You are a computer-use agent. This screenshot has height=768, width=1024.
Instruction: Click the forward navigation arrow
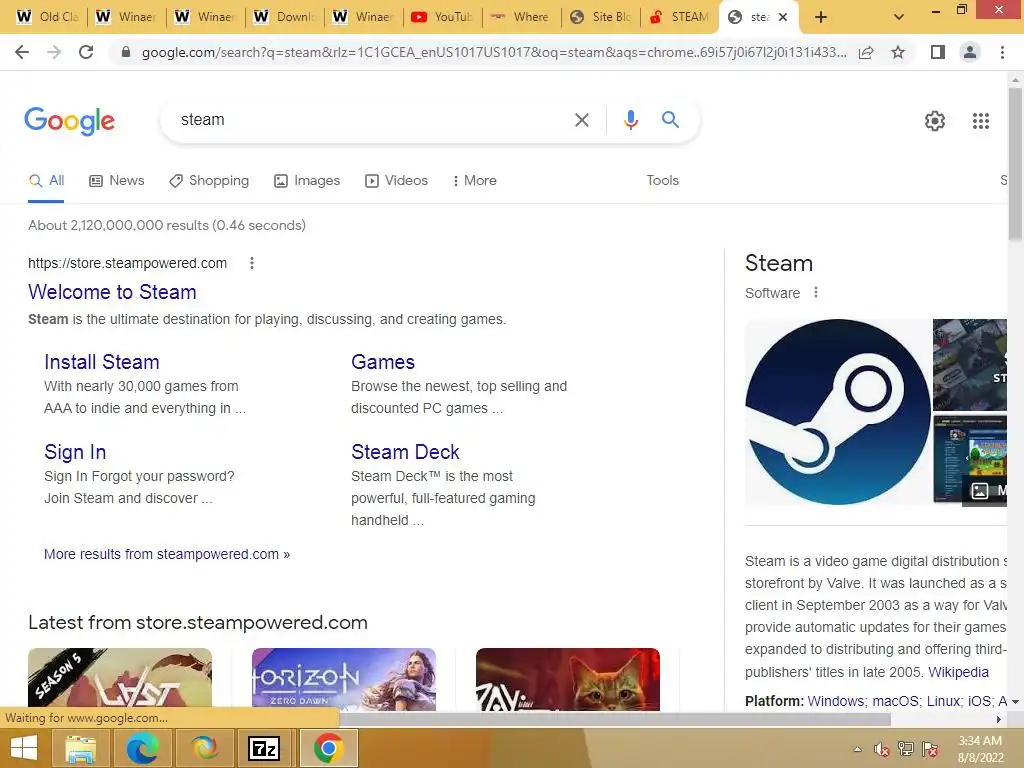click(x=54, y=52)
